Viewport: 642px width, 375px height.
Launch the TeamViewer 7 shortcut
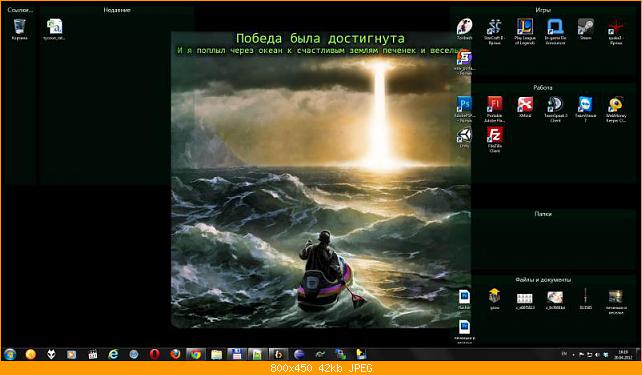[585, 109]
